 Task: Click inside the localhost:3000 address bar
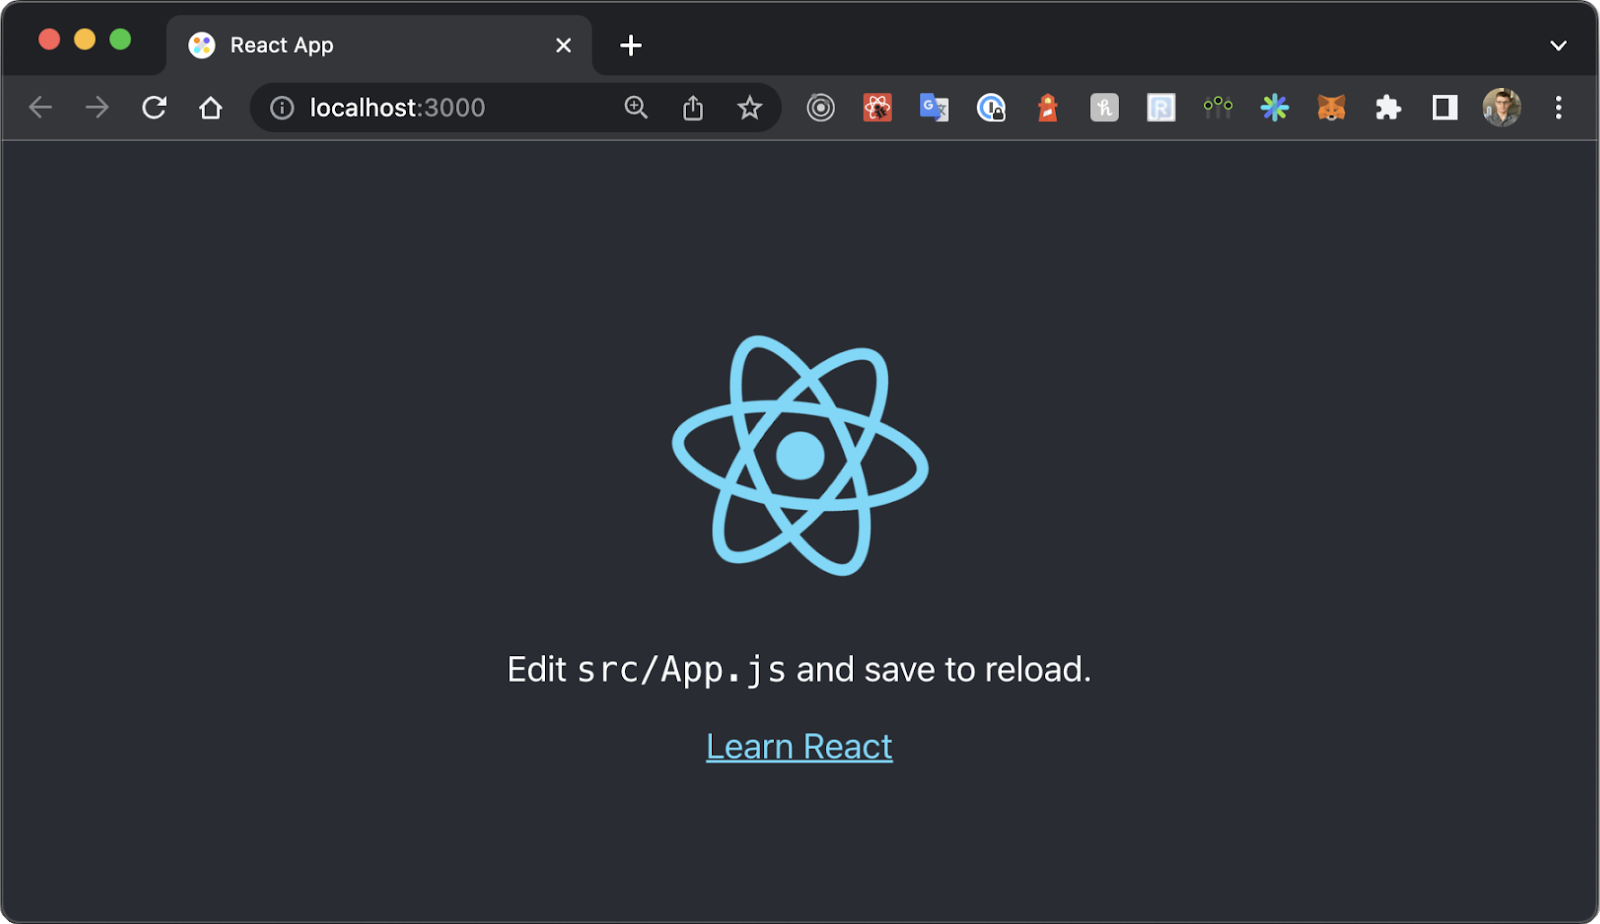point(420,107)
